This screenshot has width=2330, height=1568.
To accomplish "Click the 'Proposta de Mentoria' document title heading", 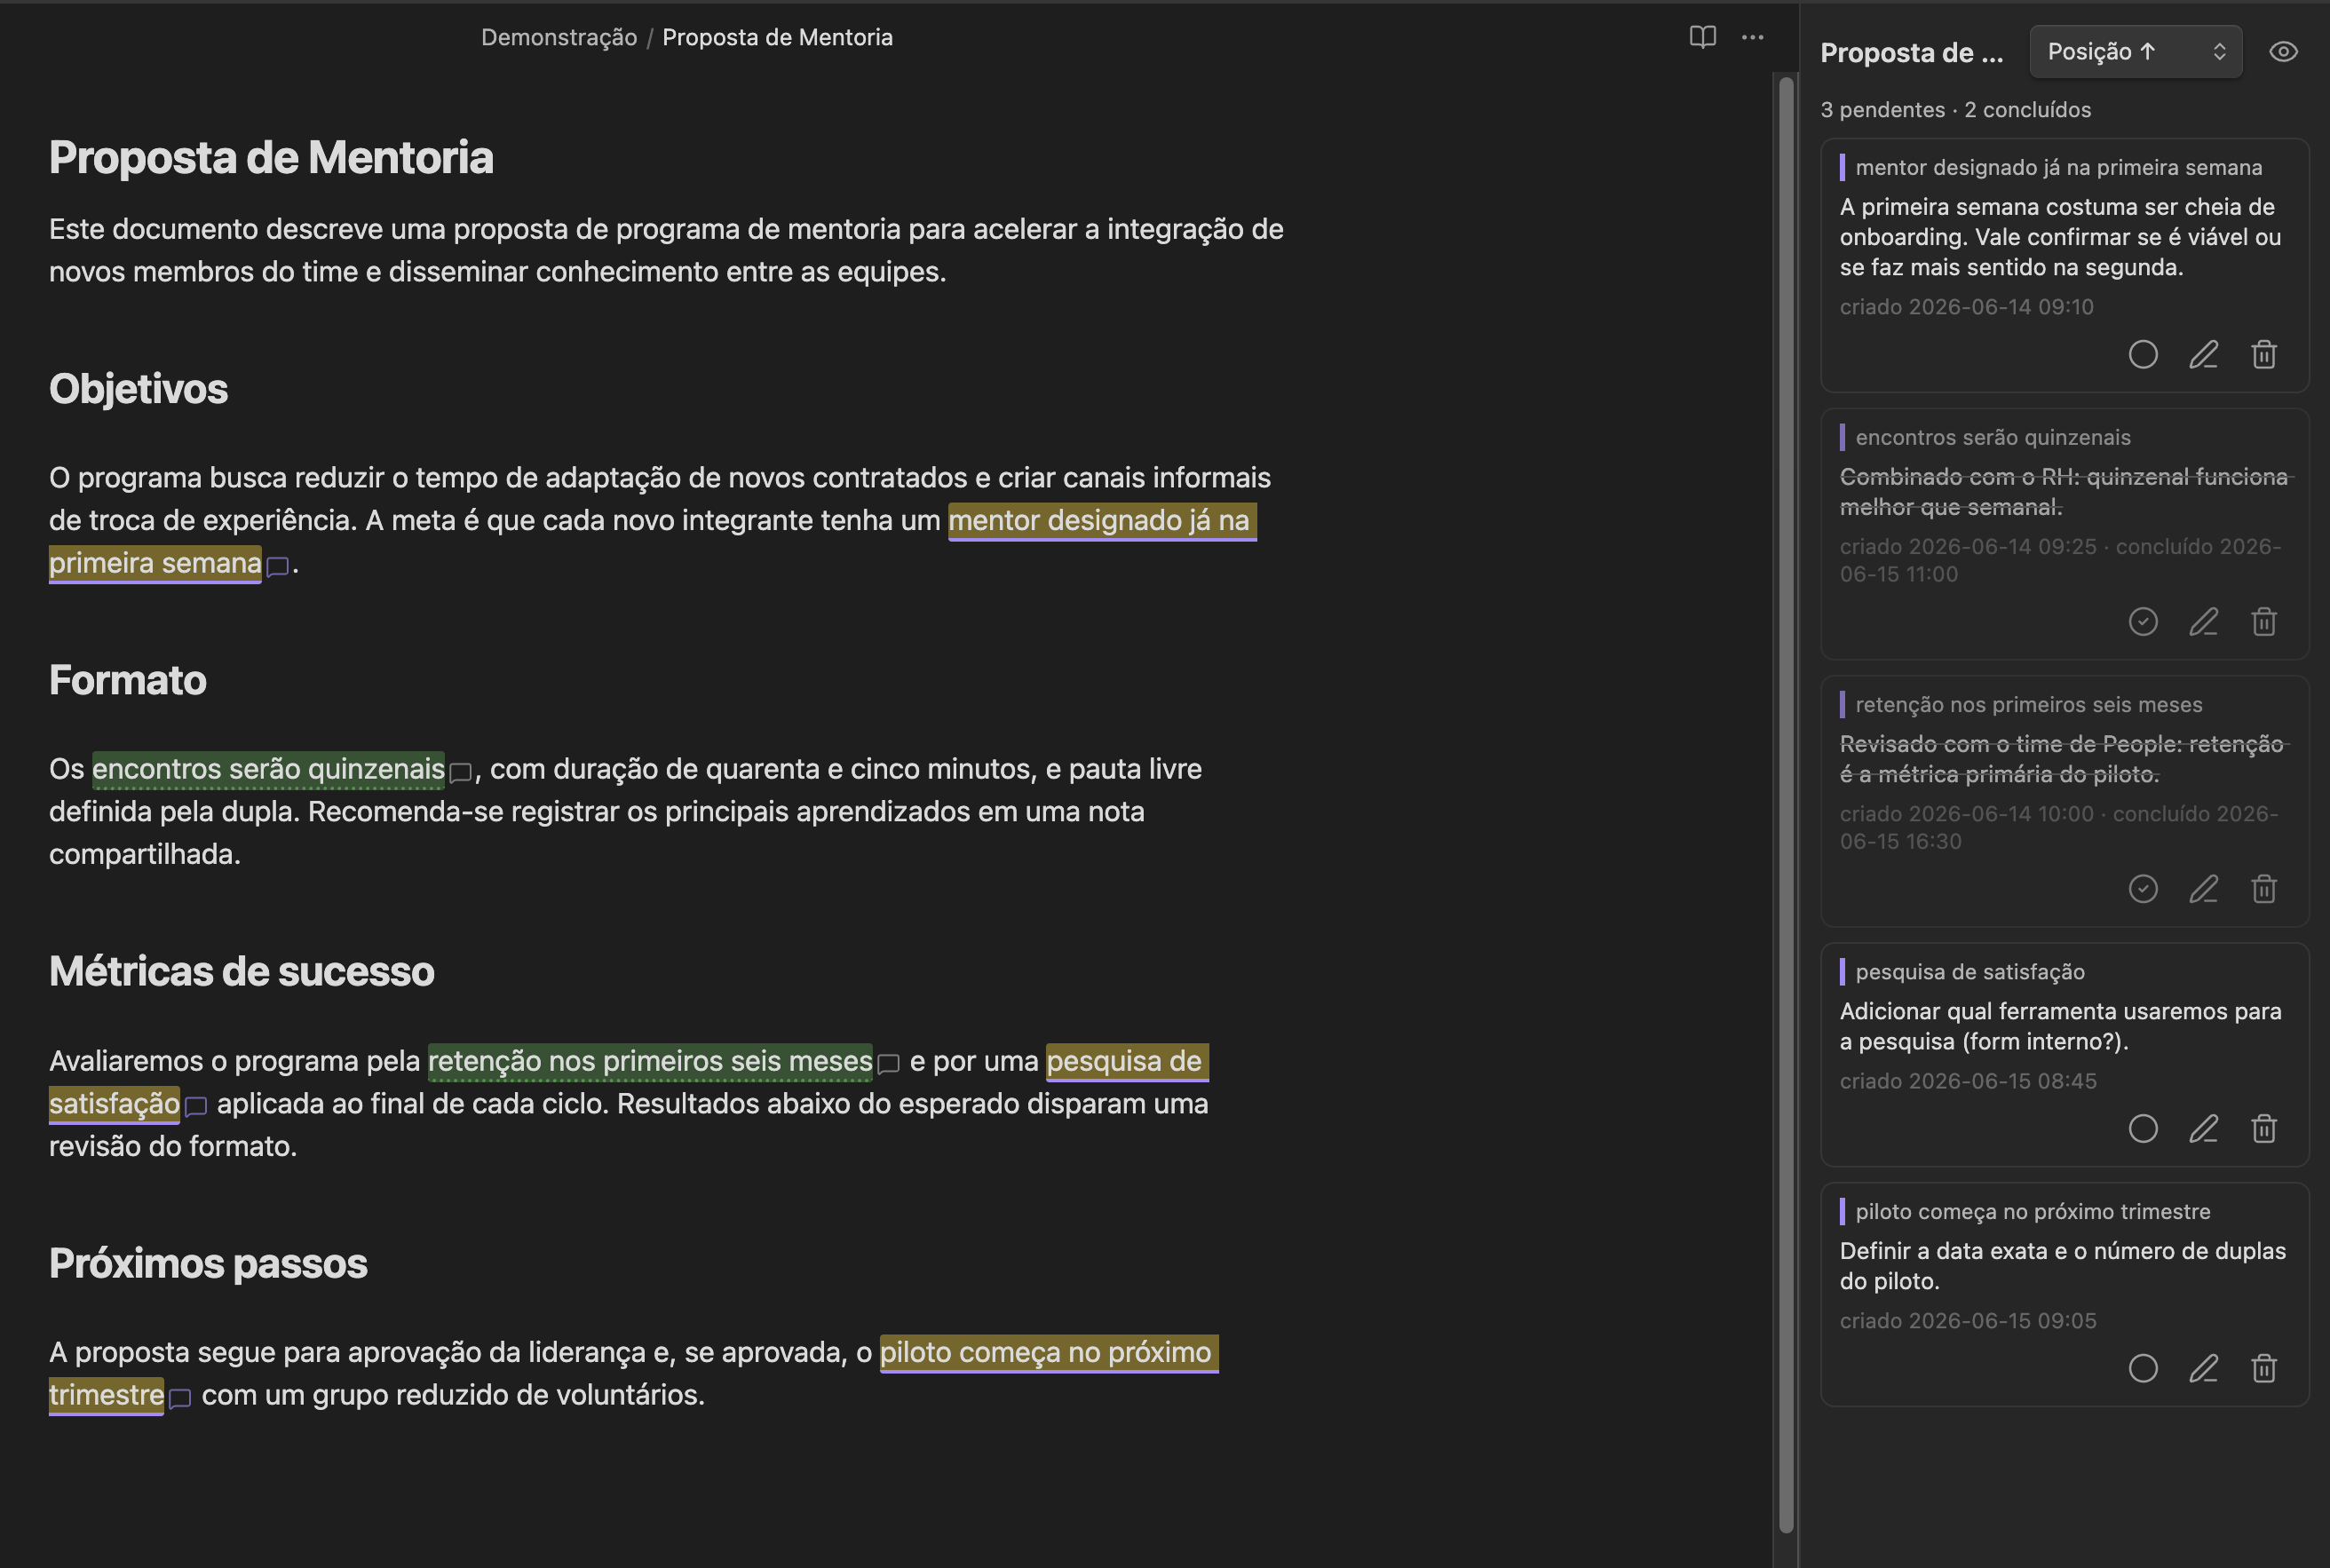I will (271, 157).
